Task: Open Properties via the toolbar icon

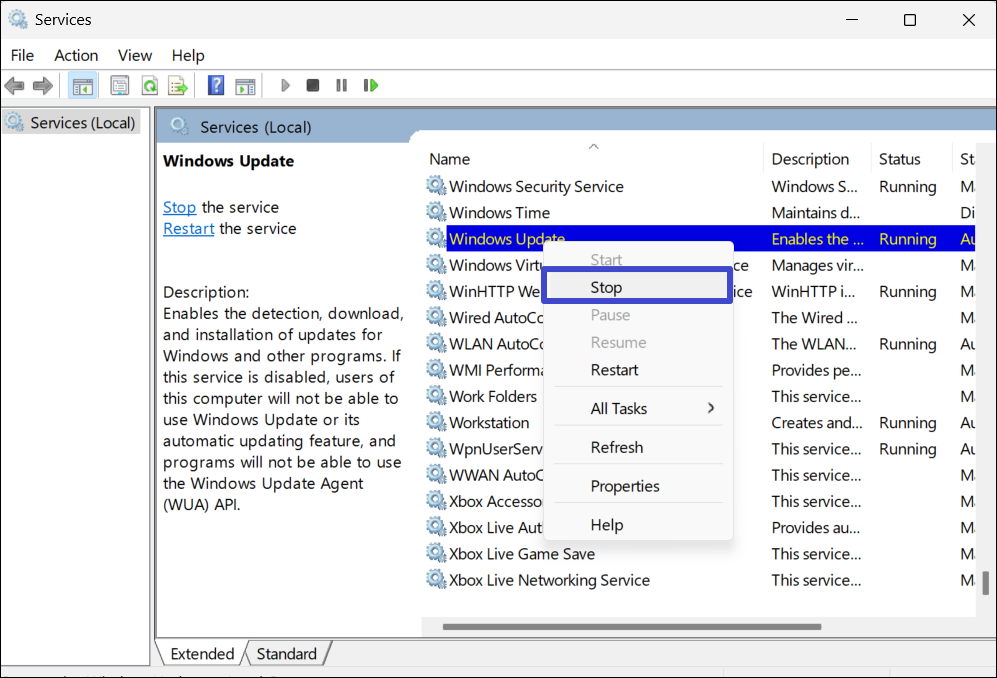Action: pos(120,86)
